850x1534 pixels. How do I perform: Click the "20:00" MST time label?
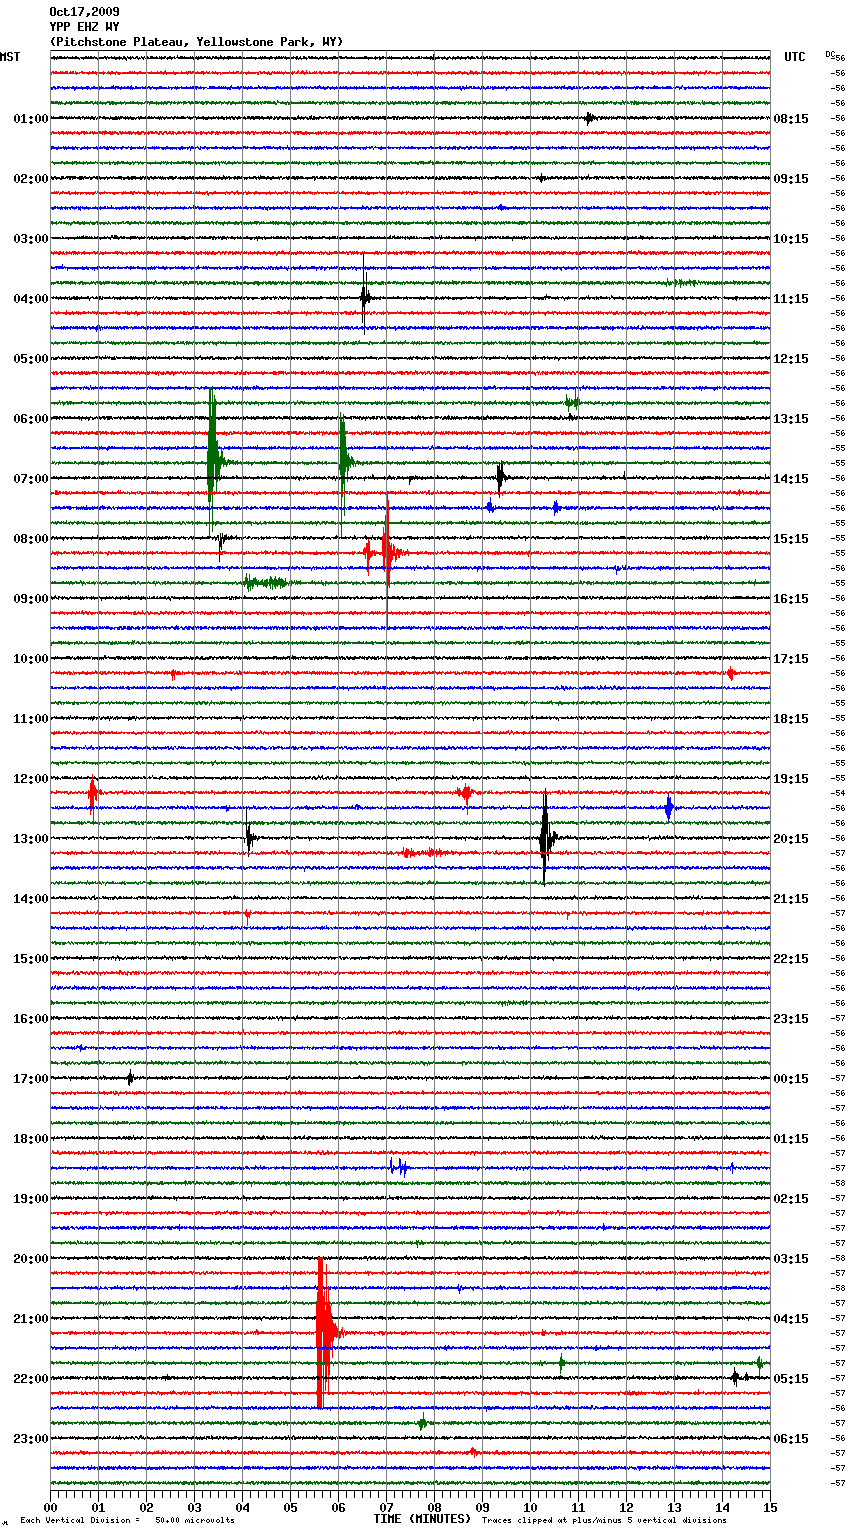[31, 1259]
